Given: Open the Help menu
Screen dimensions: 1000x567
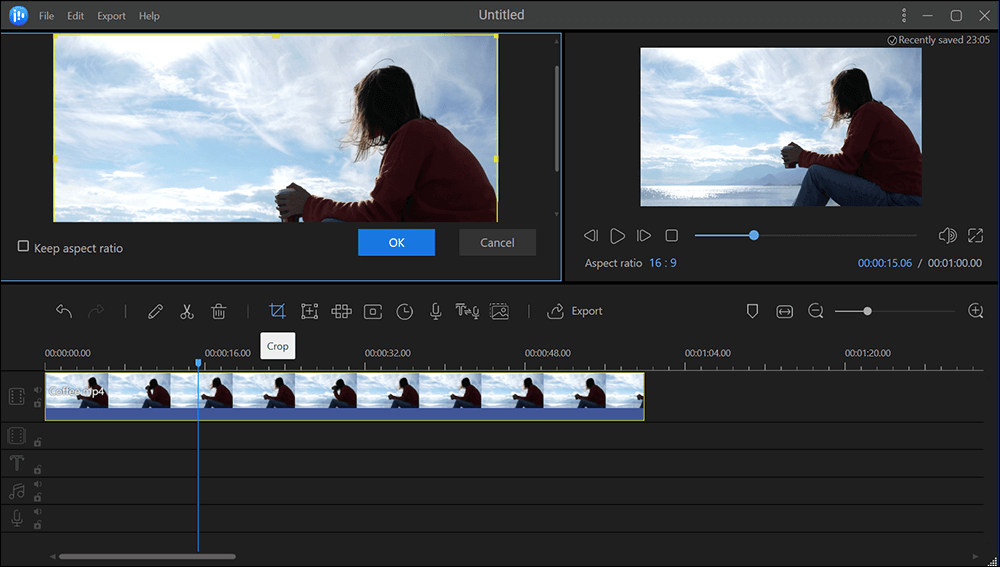Looking at the screenshot, I should 149,16.
